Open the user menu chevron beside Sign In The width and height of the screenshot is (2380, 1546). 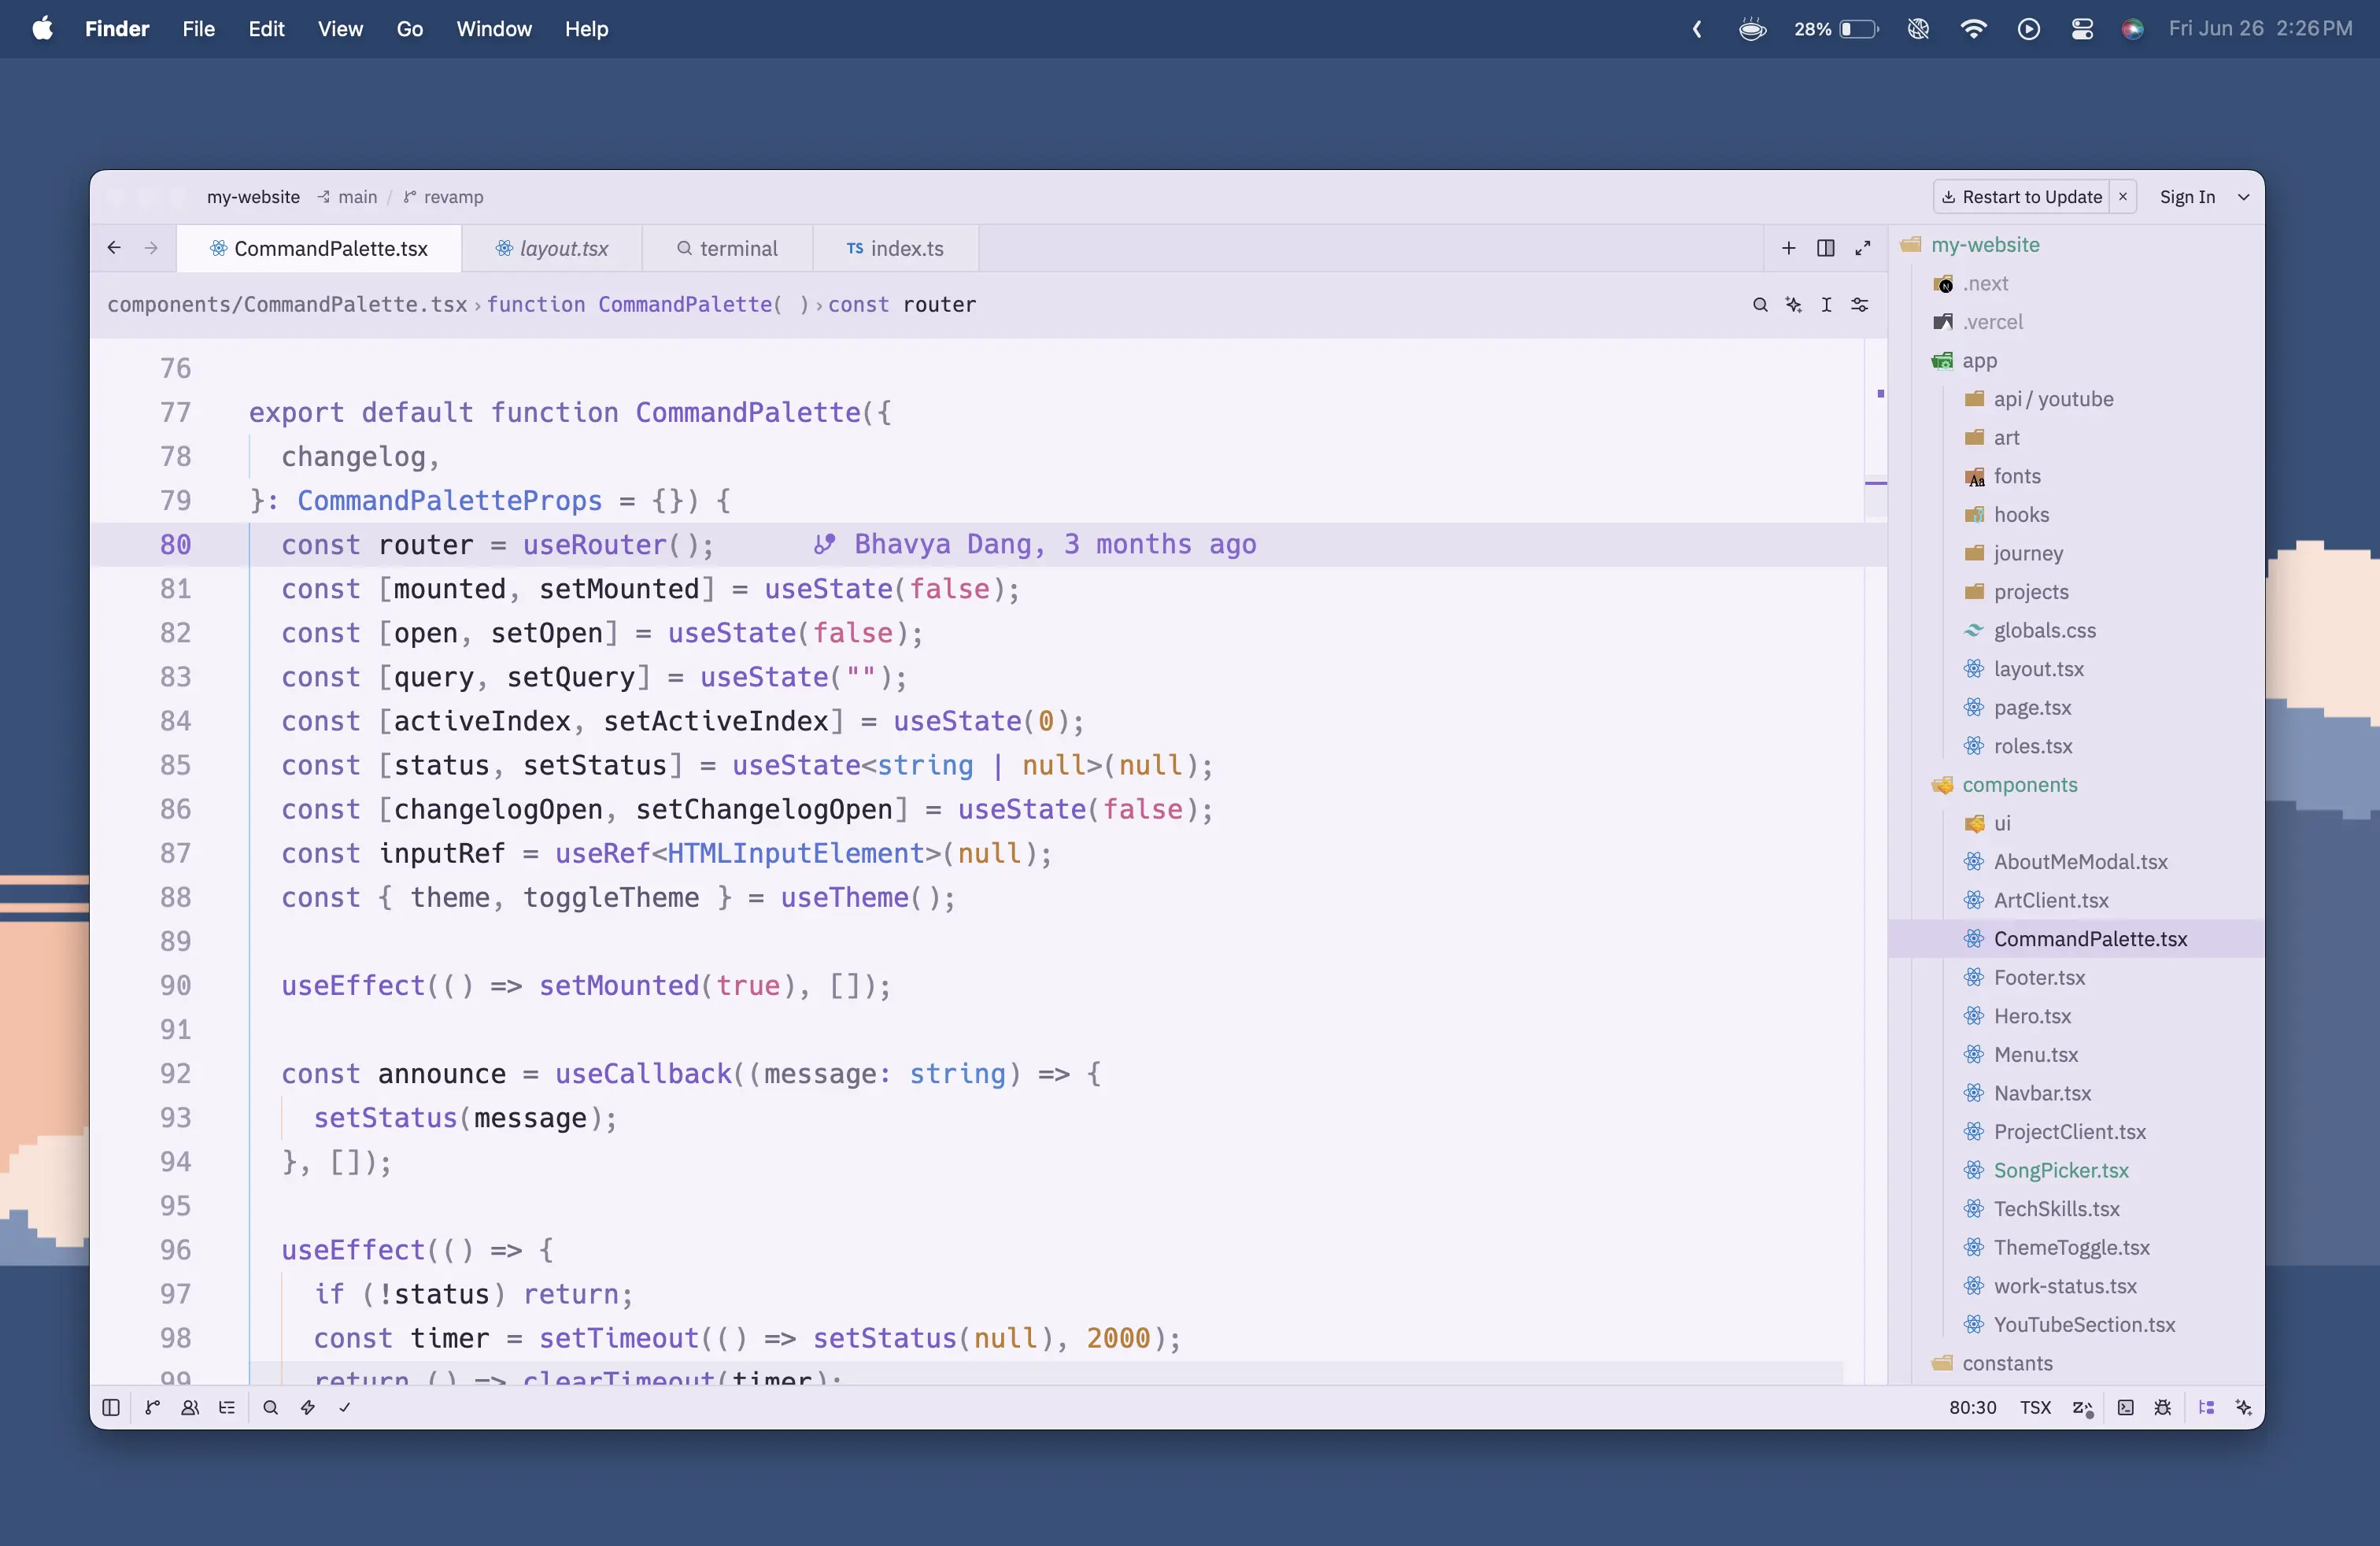coord(2243,197)
